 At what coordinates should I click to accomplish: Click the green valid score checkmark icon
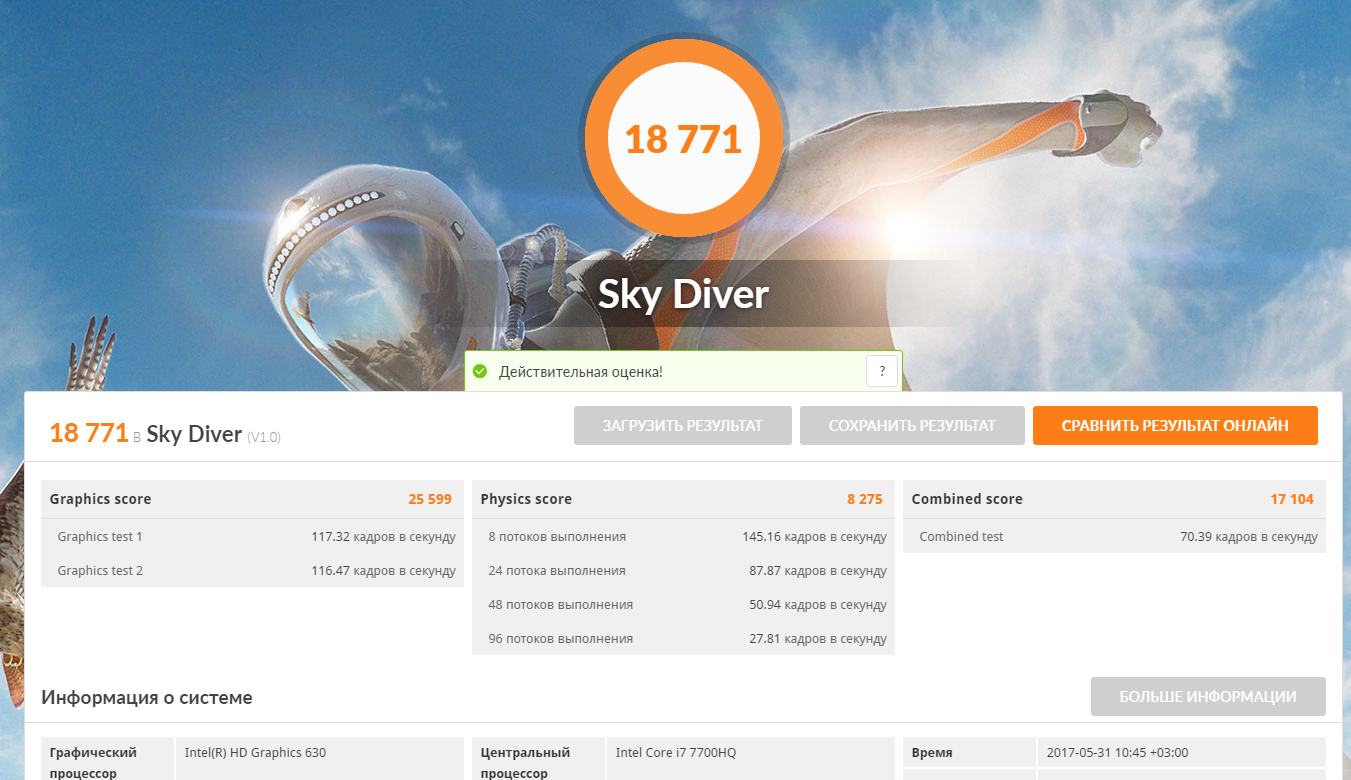pos(480,372)
